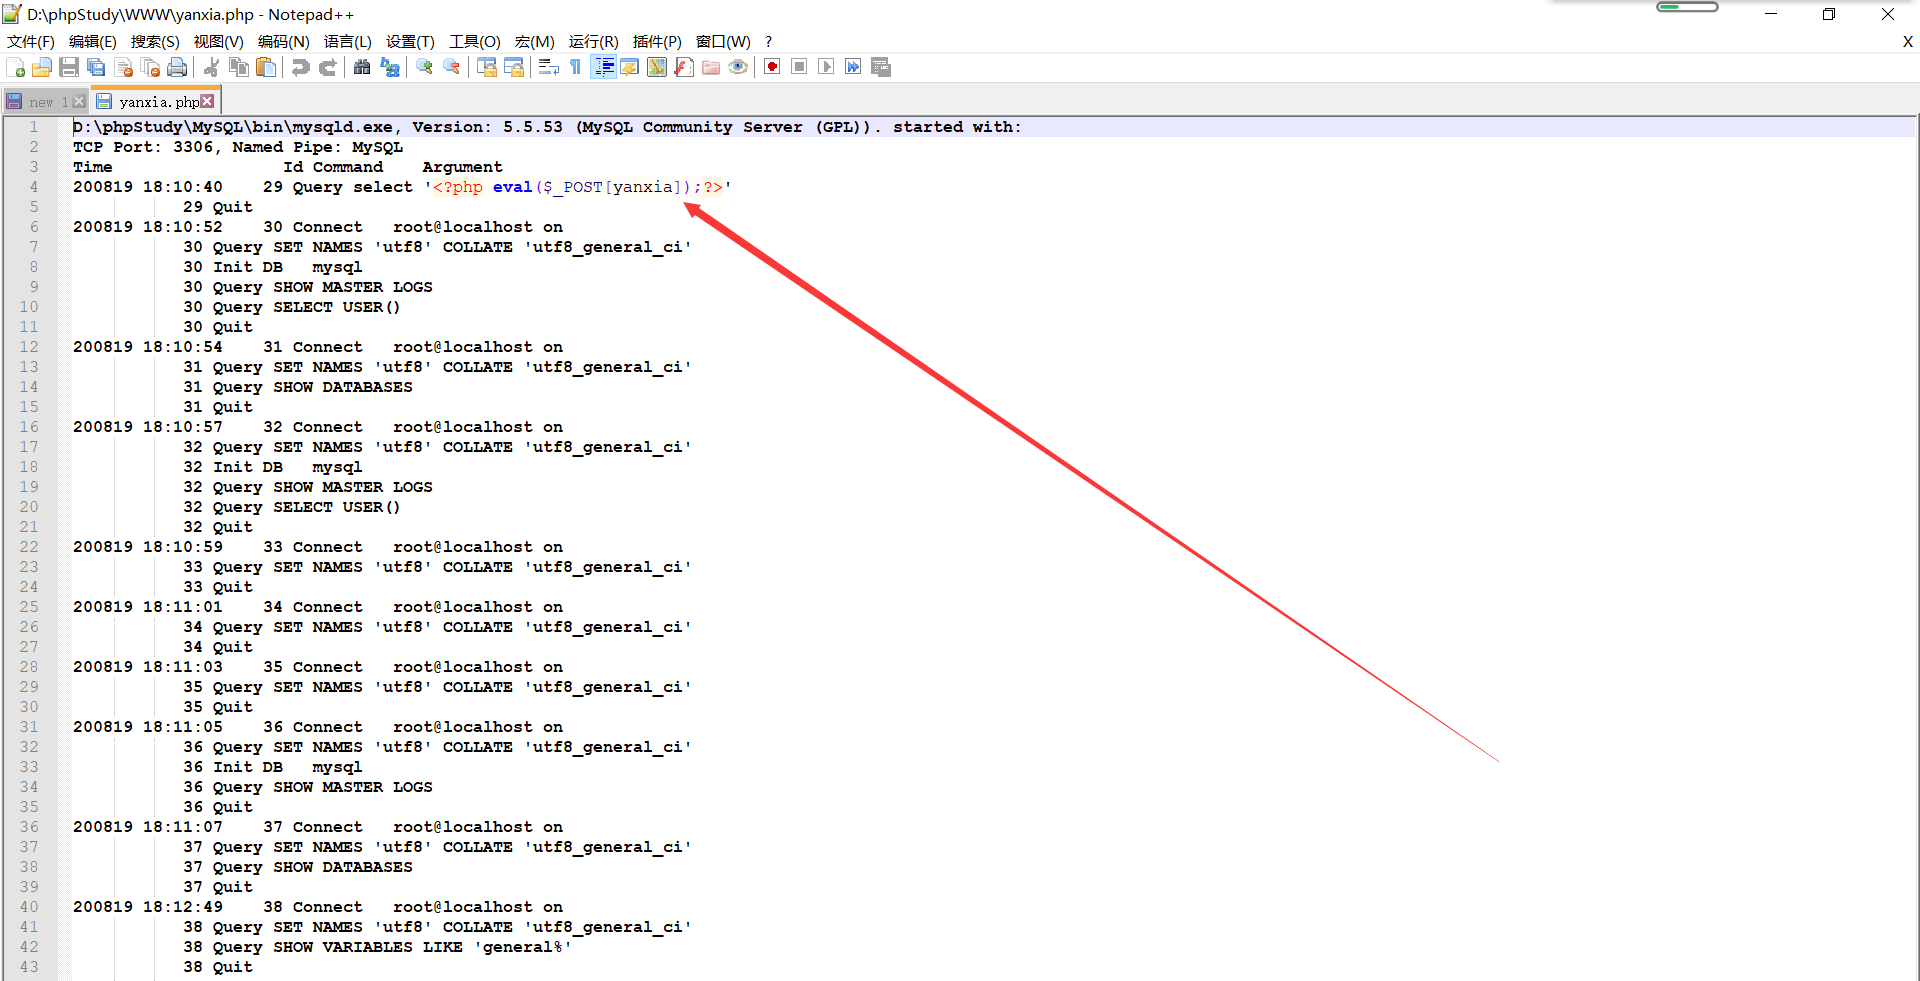Toggle the indent guide display

click(x=604, y=67)
